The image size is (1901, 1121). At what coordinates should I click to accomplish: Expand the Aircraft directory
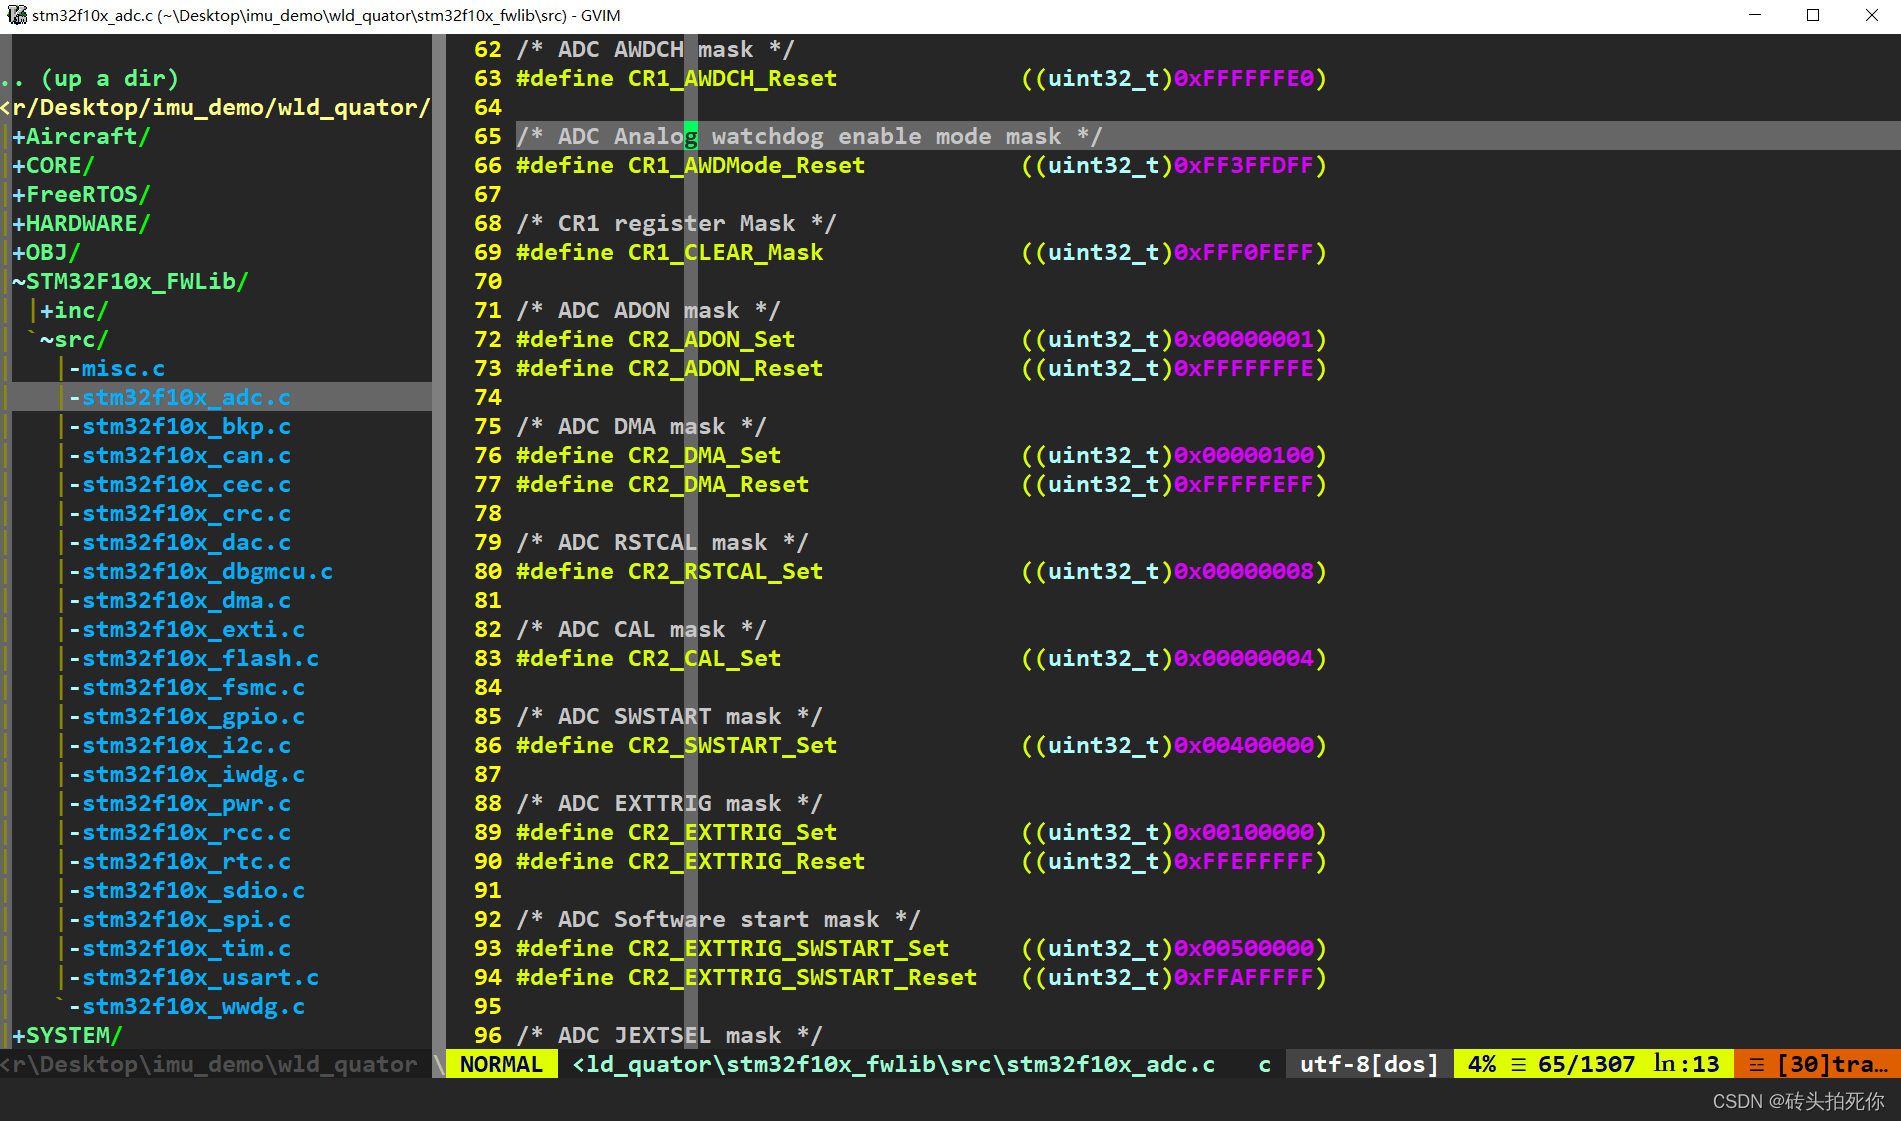(x=80, y=136)
